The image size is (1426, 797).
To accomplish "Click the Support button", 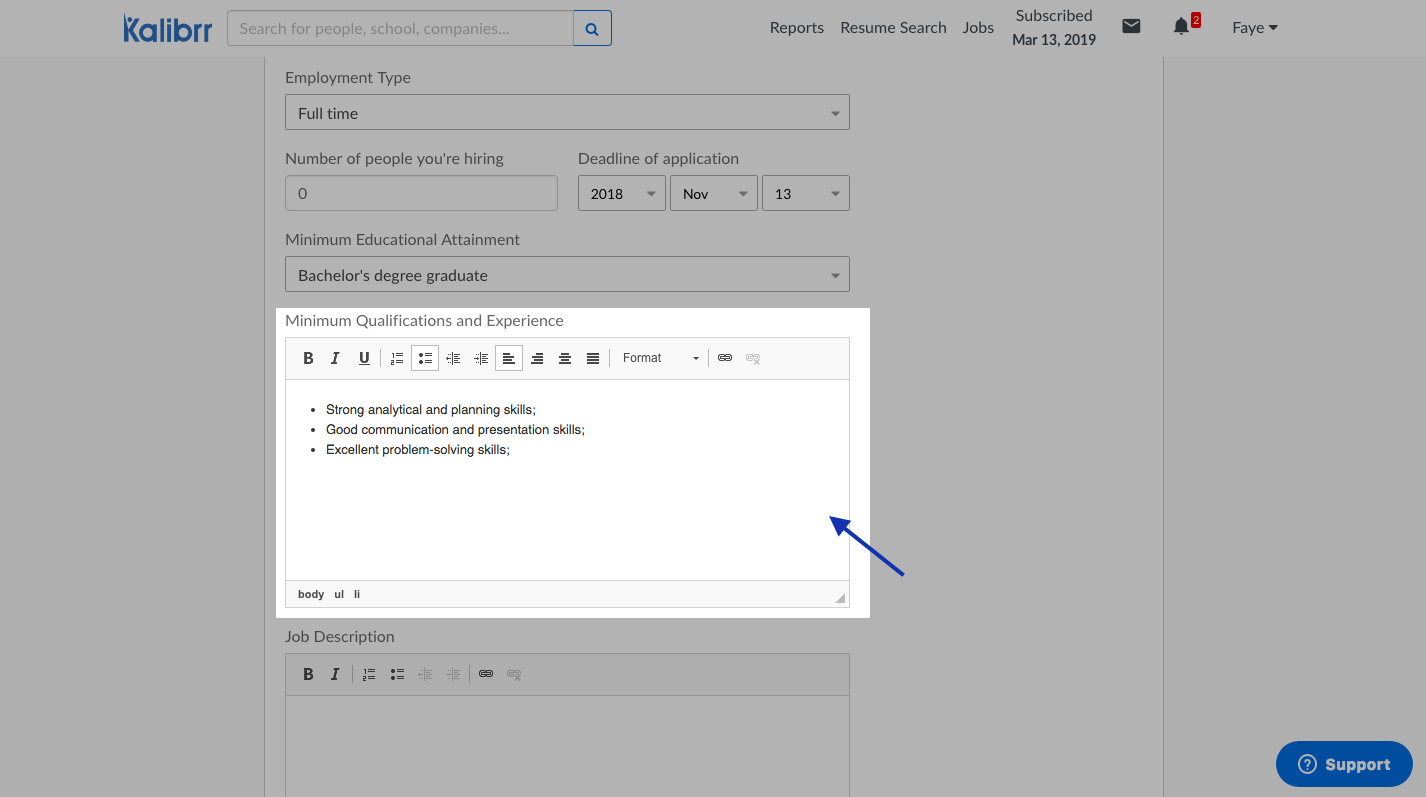I will (x=1344, y=764).
